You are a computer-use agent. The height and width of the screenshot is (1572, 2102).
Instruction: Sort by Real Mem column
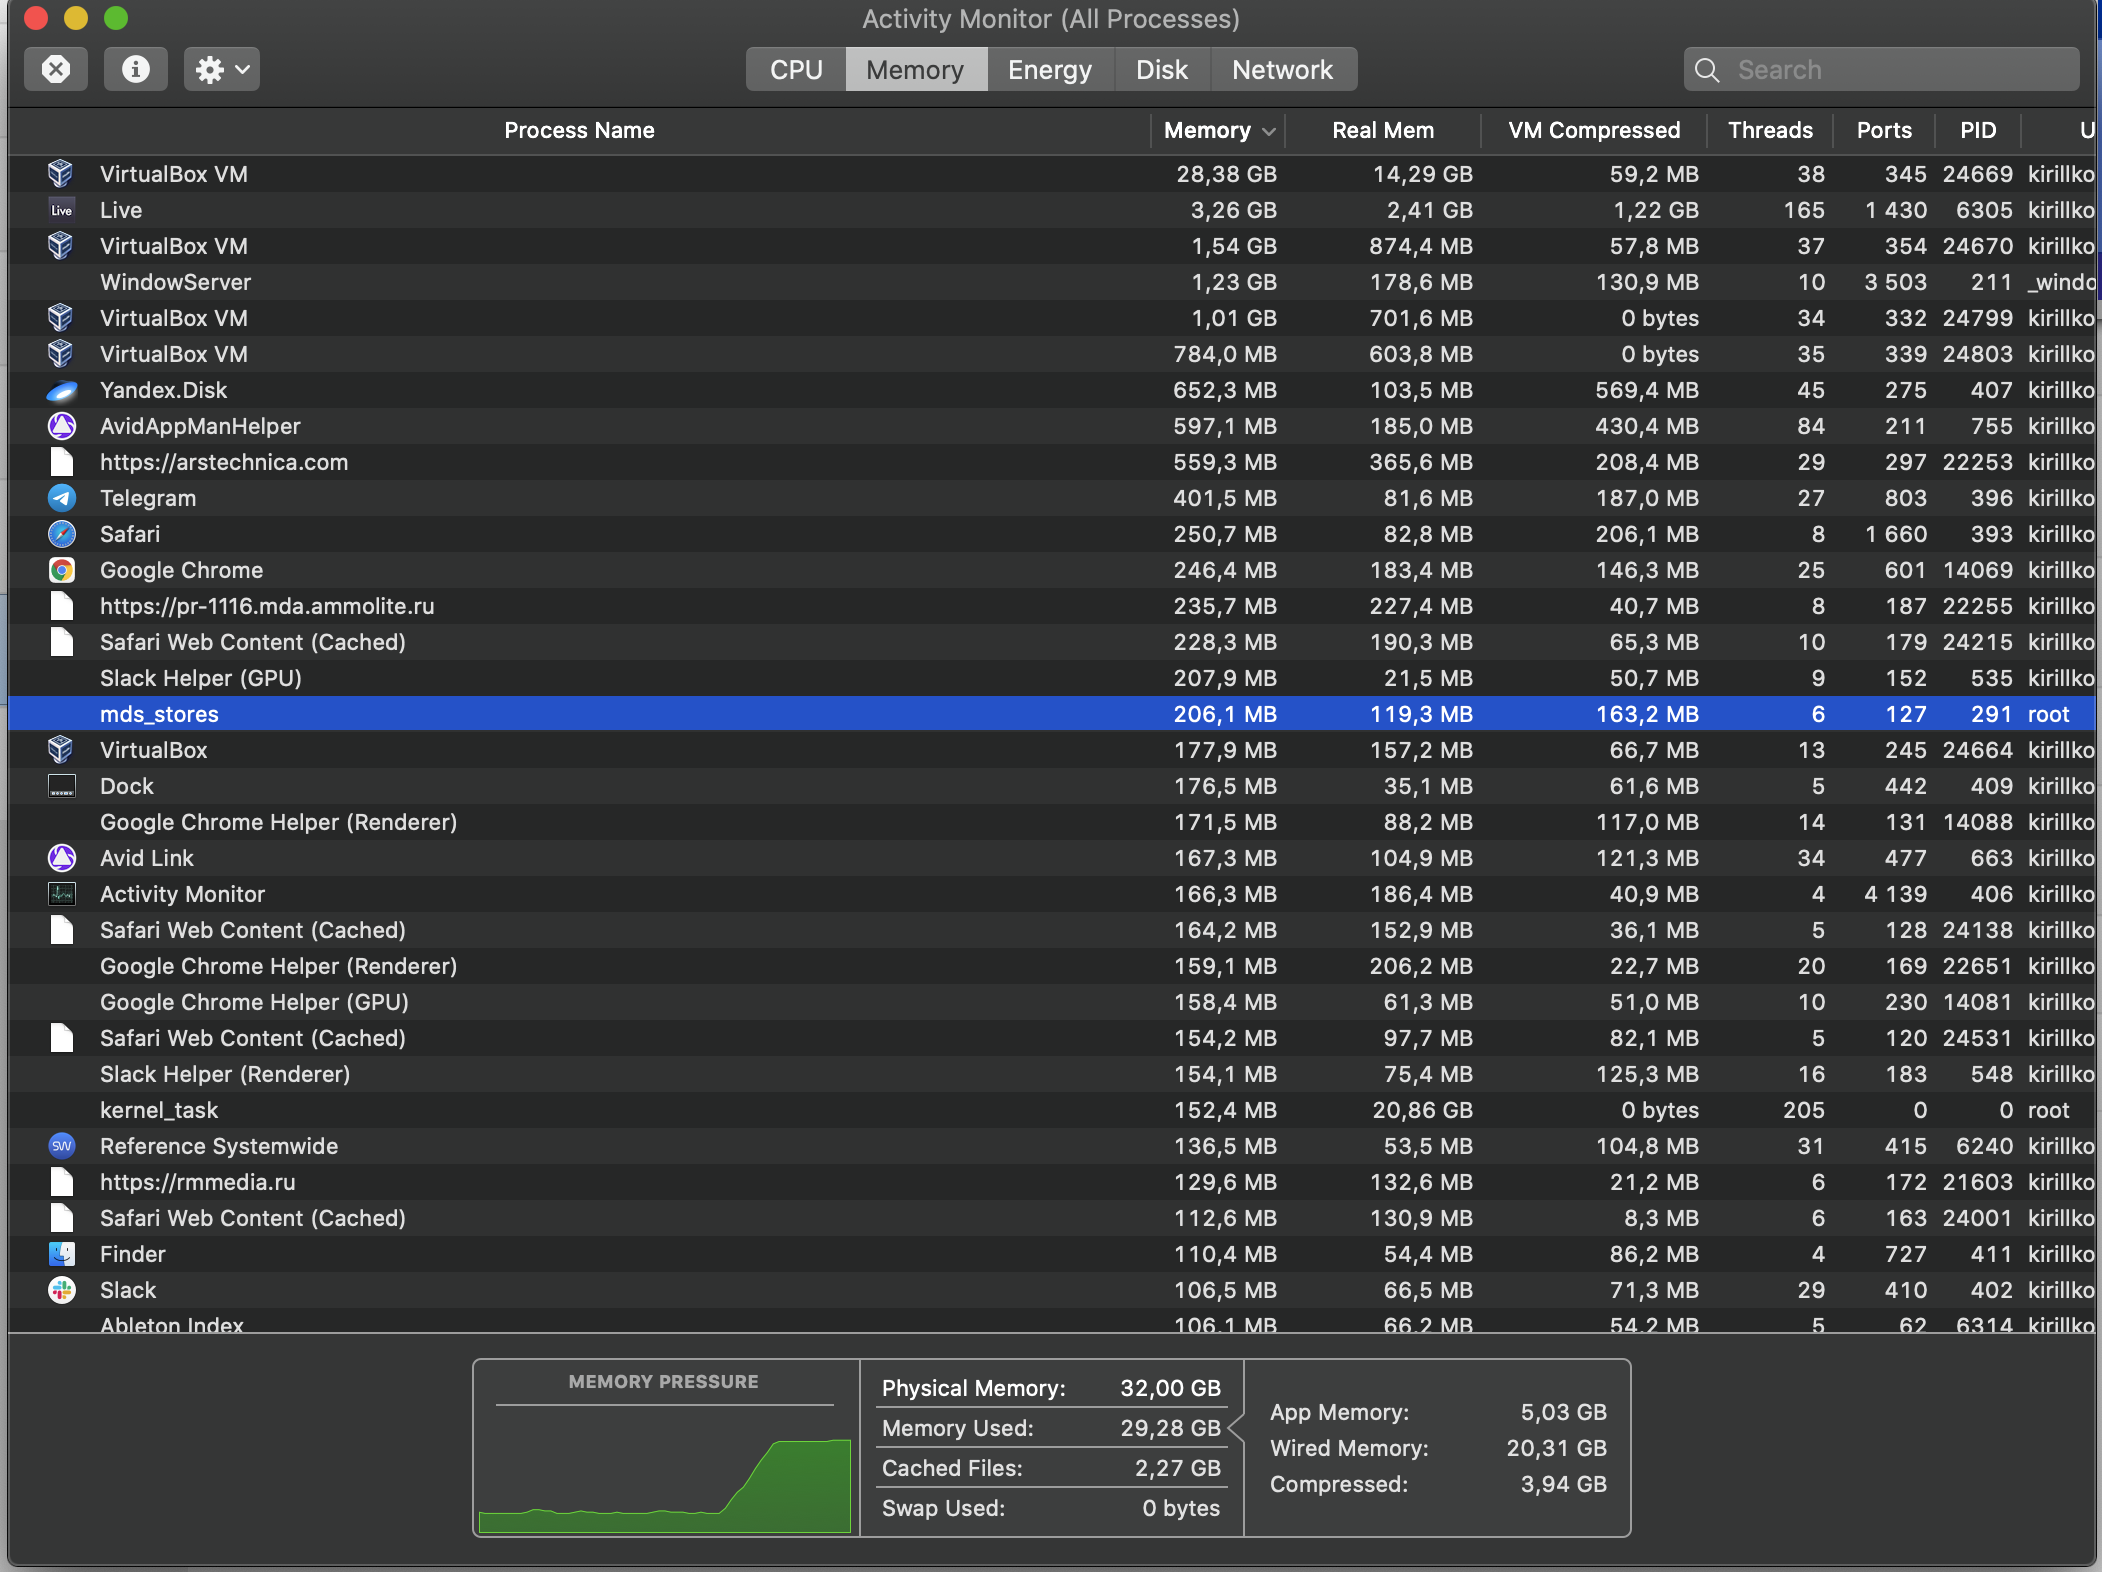[x=1383, y=130]
